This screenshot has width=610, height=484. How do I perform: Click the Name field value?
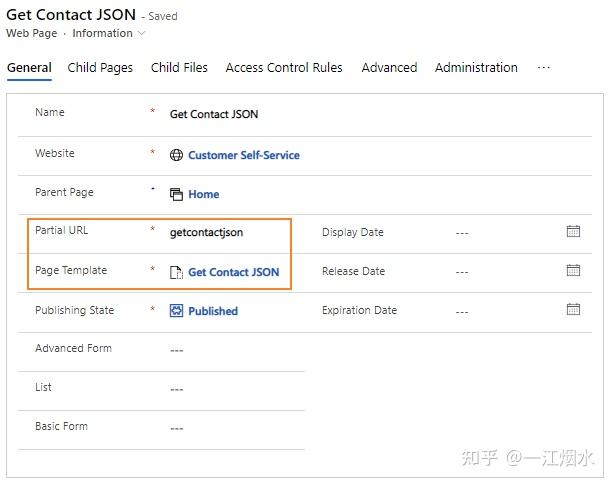click(x=214, y=114)
